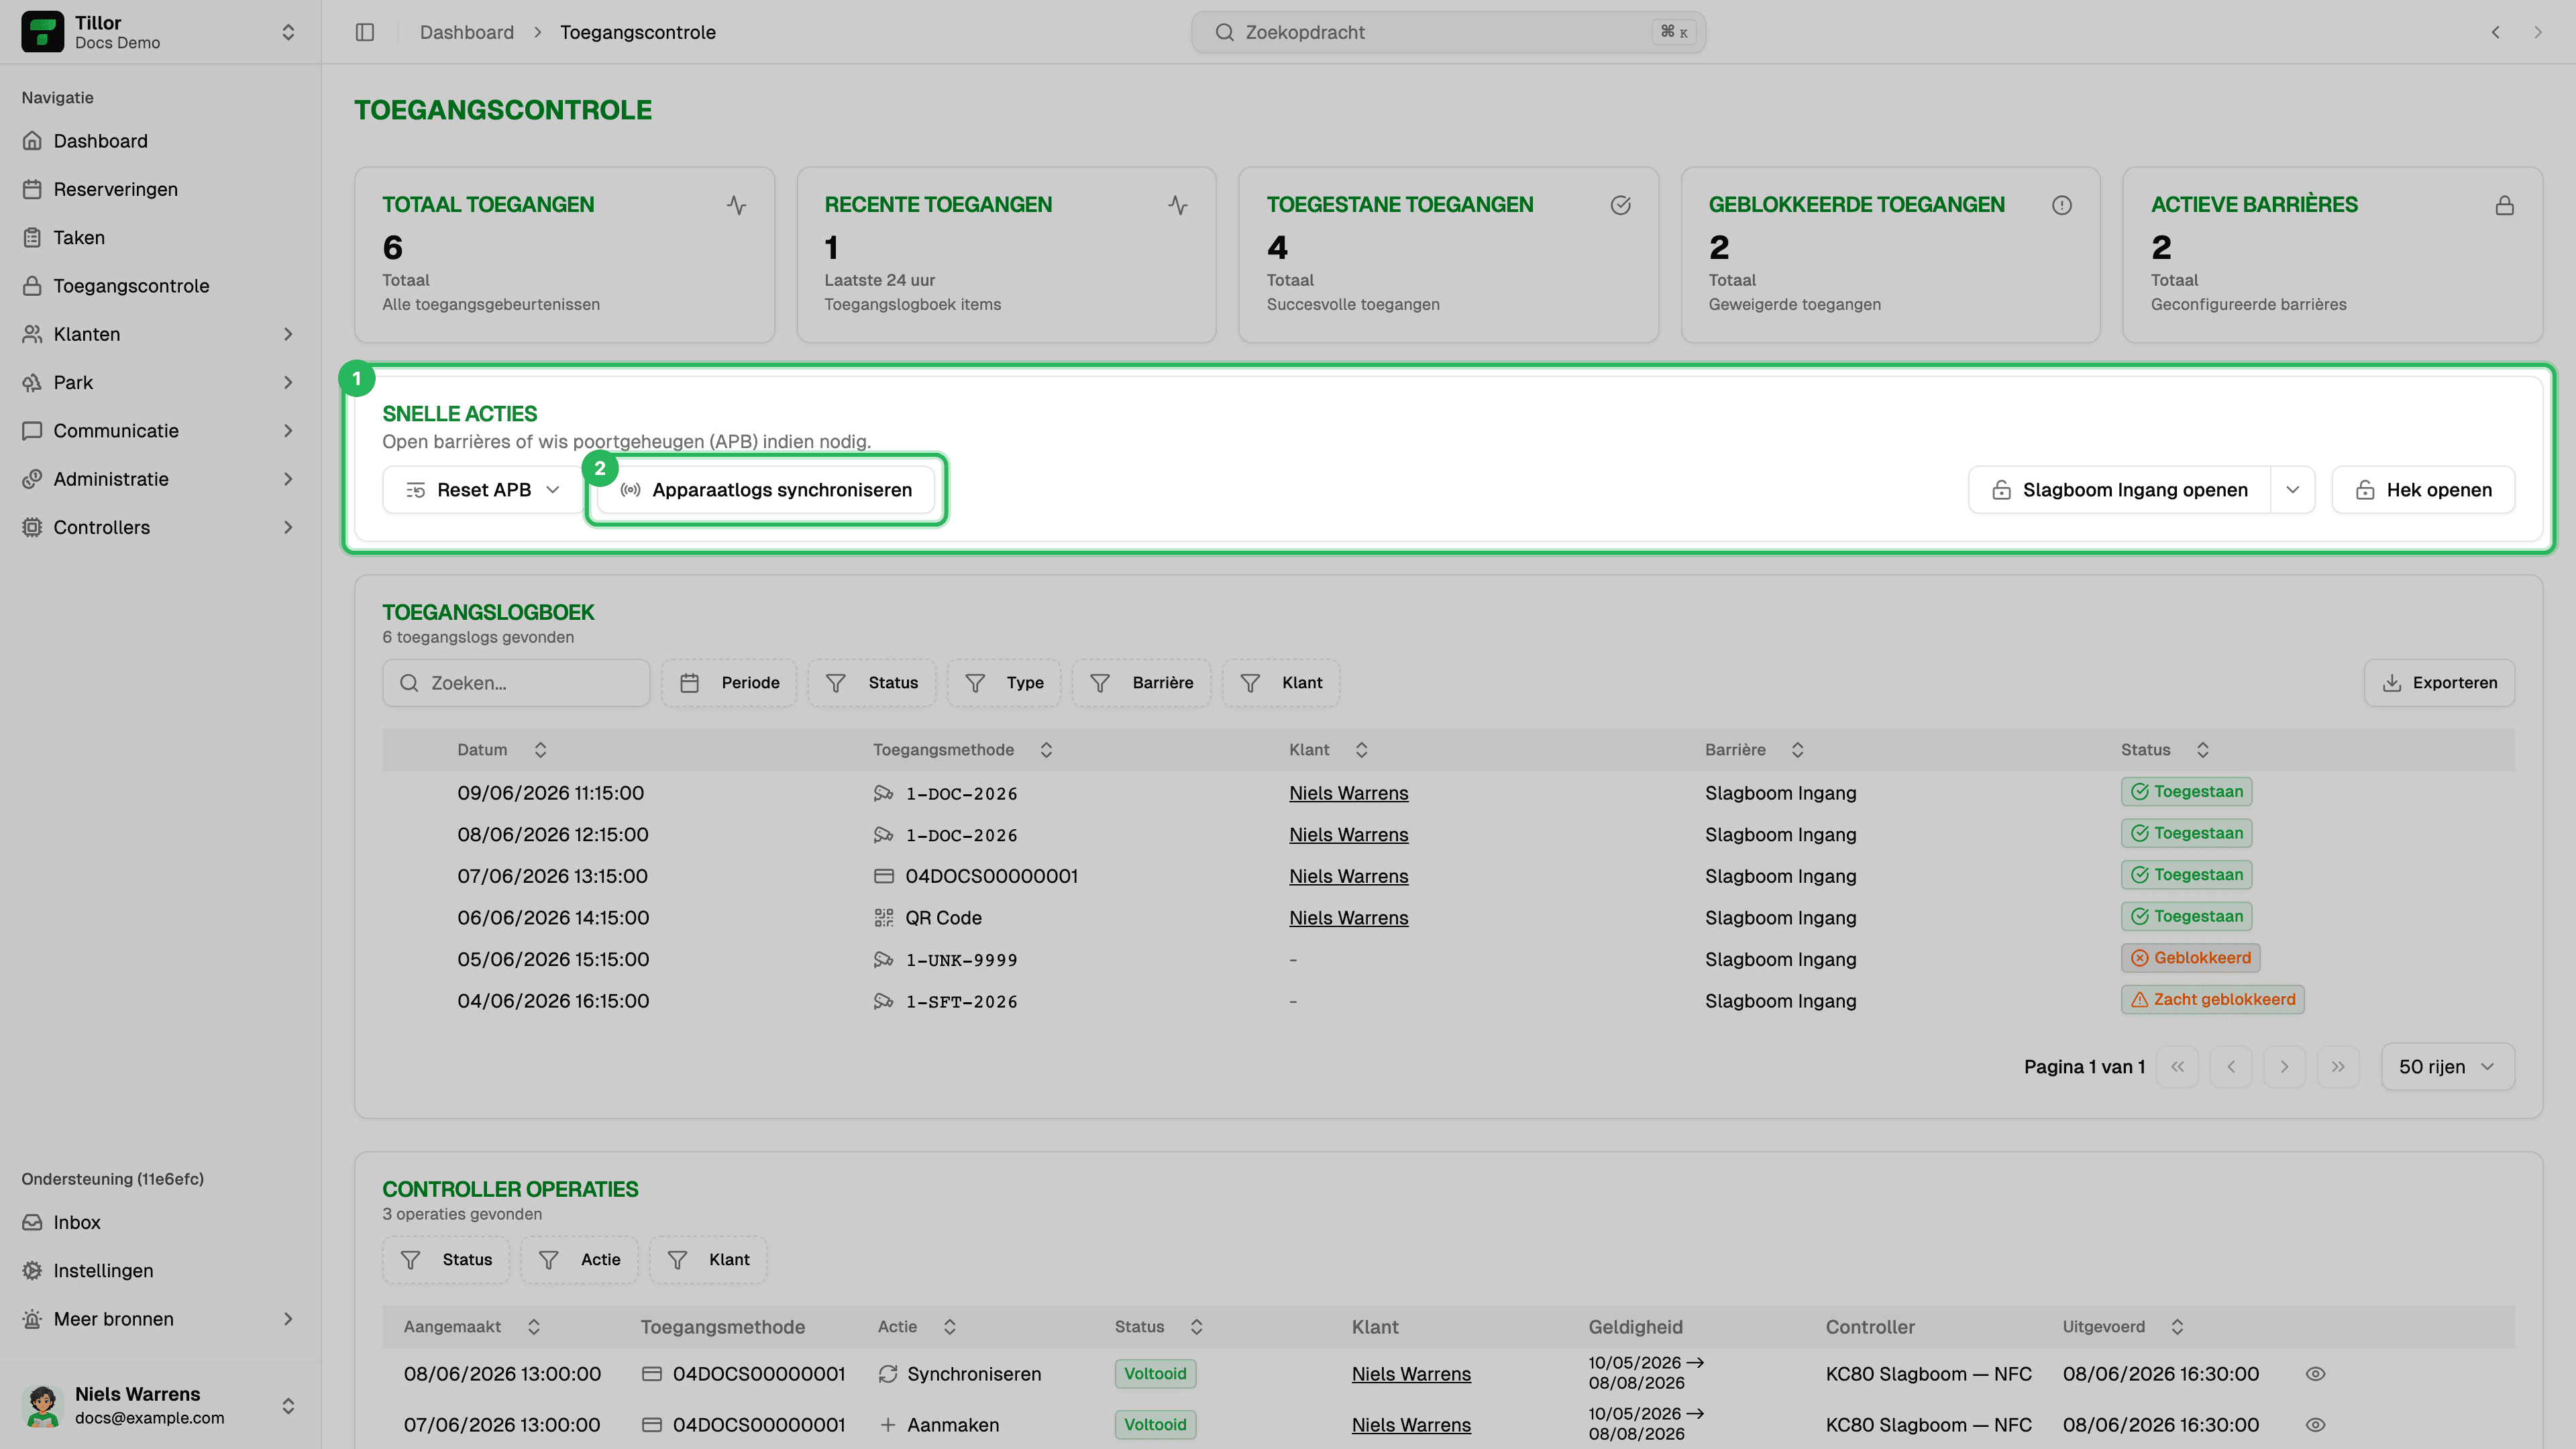Open the Barrière filter
Viewport: 2576px width, 1449px height.
(1141, 683)
